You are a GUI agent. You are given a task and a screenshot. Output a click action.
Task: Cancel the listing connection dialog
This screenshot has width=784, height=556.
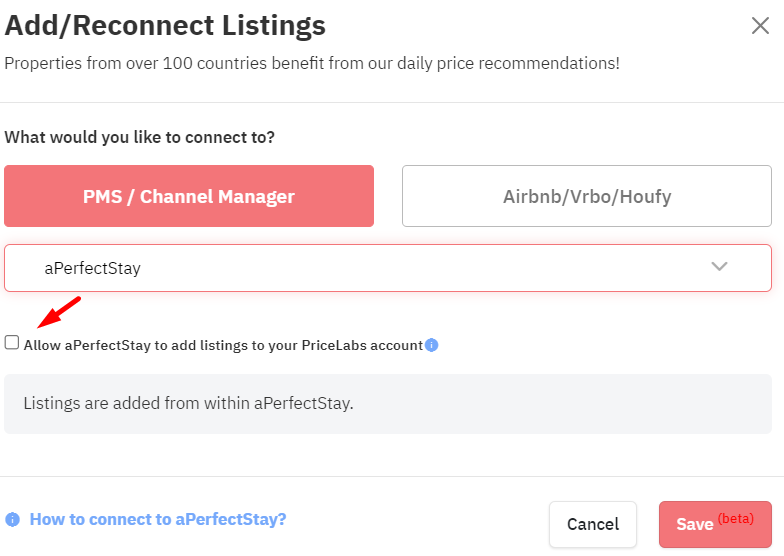(x=592, y=524)
